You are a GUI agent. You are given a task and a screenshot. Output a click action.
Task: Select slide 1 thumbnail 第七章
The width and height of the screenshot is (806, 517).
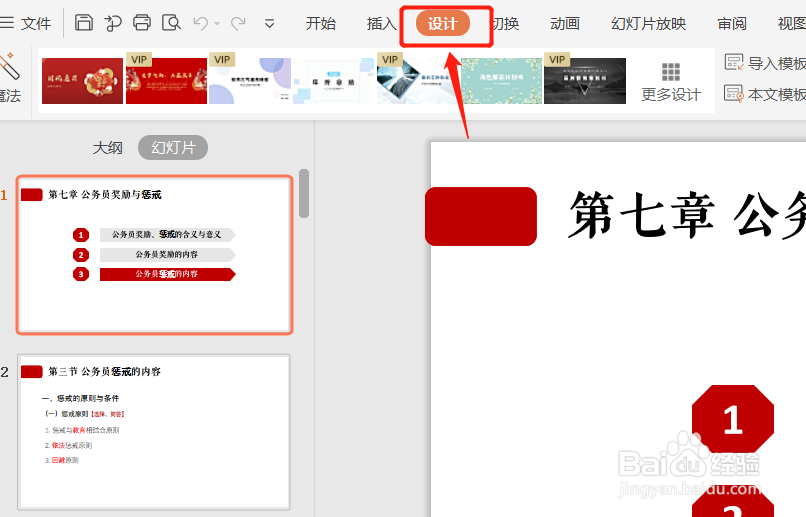coord(155,255)
